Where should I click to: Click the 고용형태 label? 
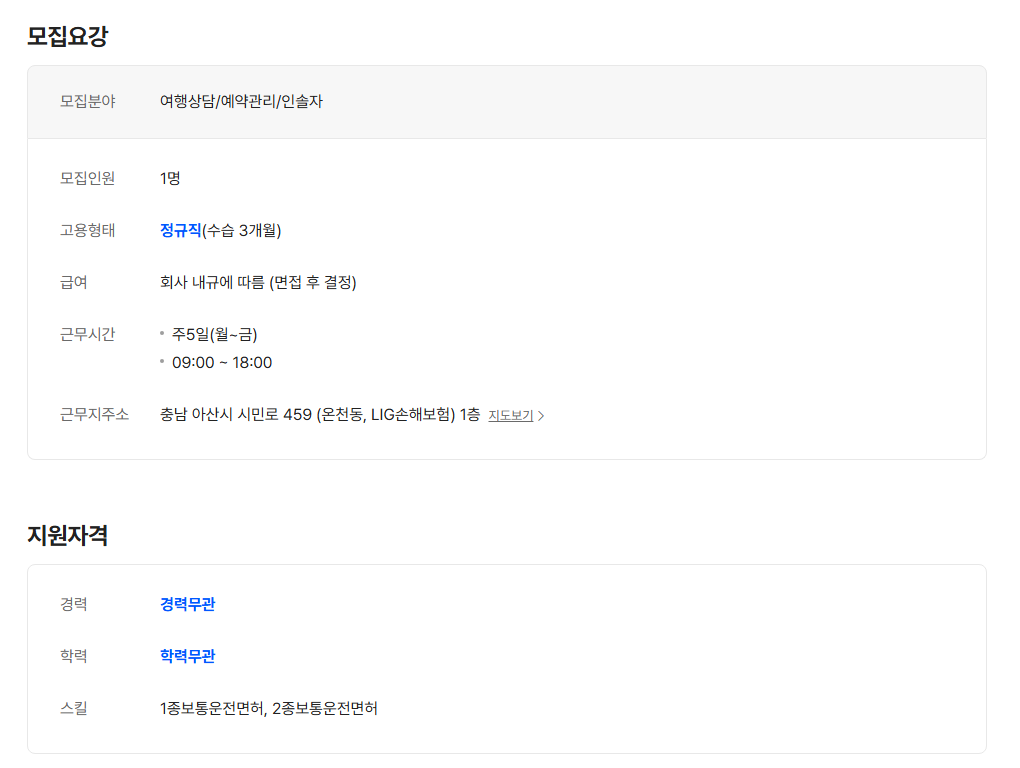coord(87,230)
